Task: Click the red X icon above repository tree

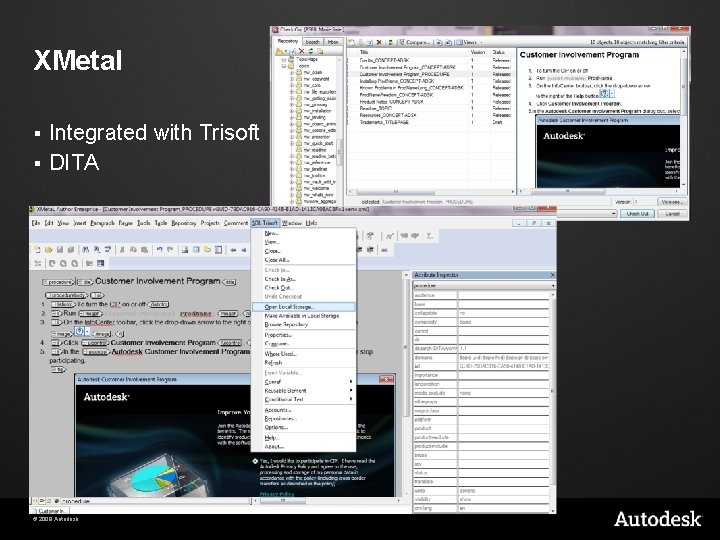Action: 302,51
